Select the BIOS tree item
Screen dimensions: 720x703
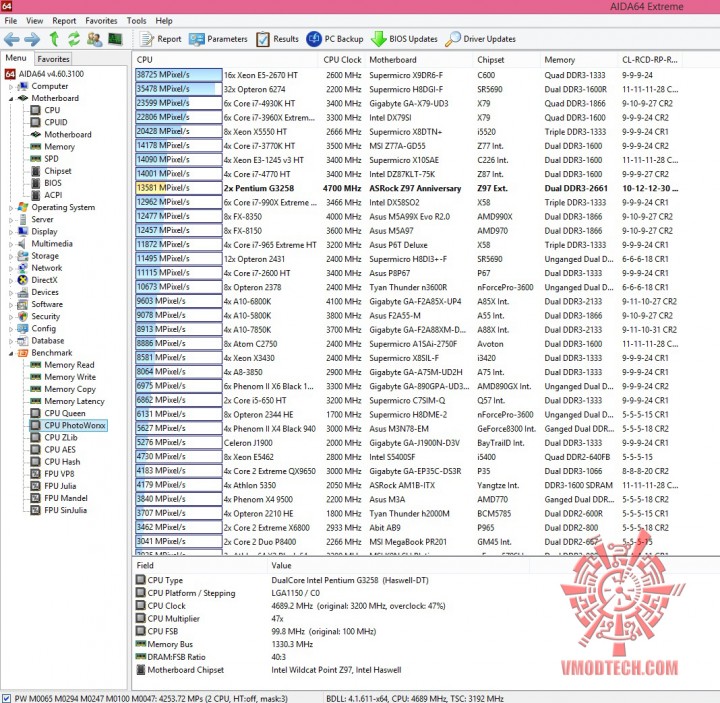pyautogui.click(x=46, y=183)
